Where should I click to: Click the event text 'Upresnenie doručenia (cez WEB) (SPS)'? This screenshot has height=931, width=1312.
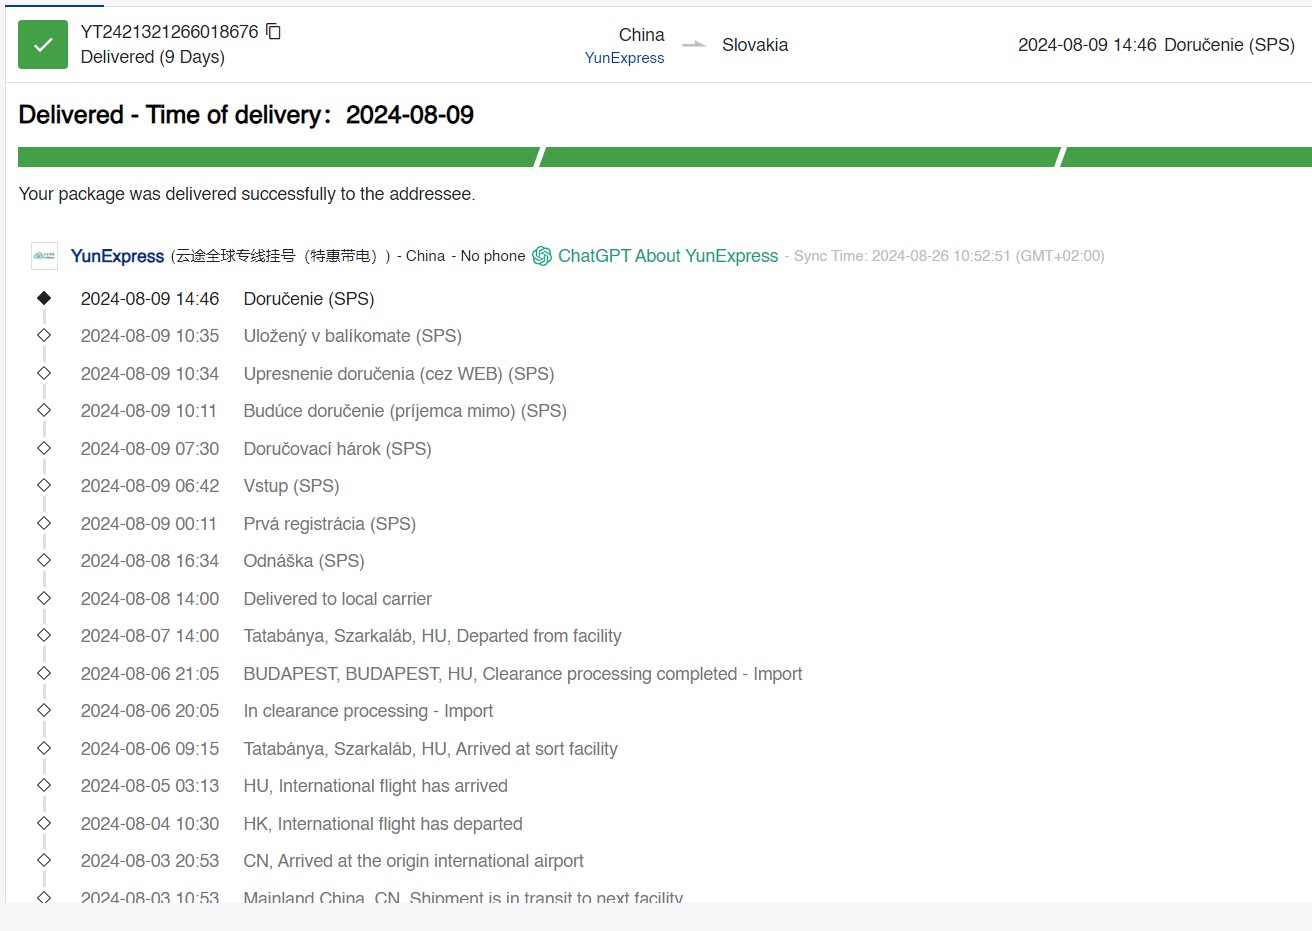pyautogui.click(x=399, y=374)
